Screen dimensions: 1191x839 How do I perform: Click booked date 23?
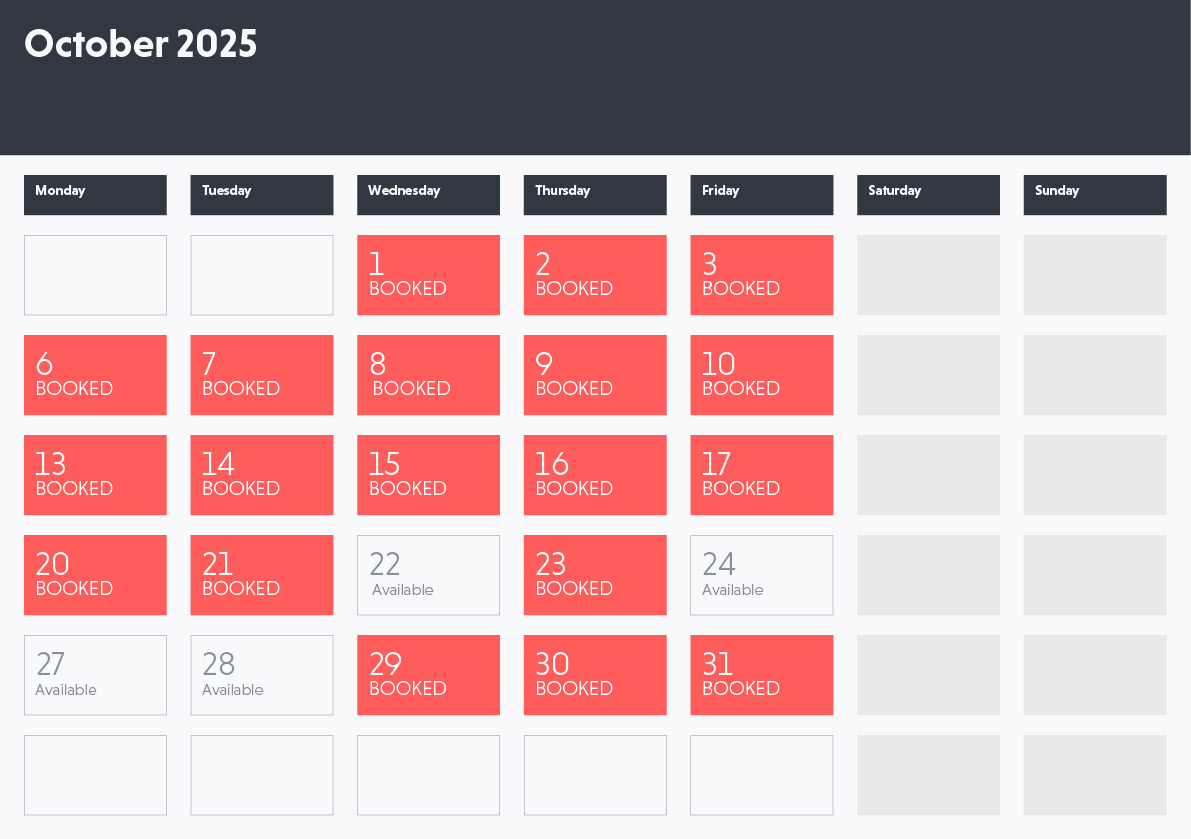coord(595,575)
